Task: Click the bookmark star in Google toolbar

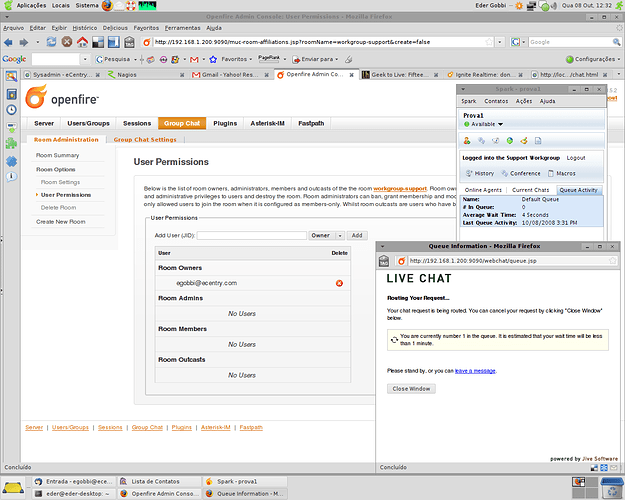Action: pyautogui.click(x=213, y=59)
